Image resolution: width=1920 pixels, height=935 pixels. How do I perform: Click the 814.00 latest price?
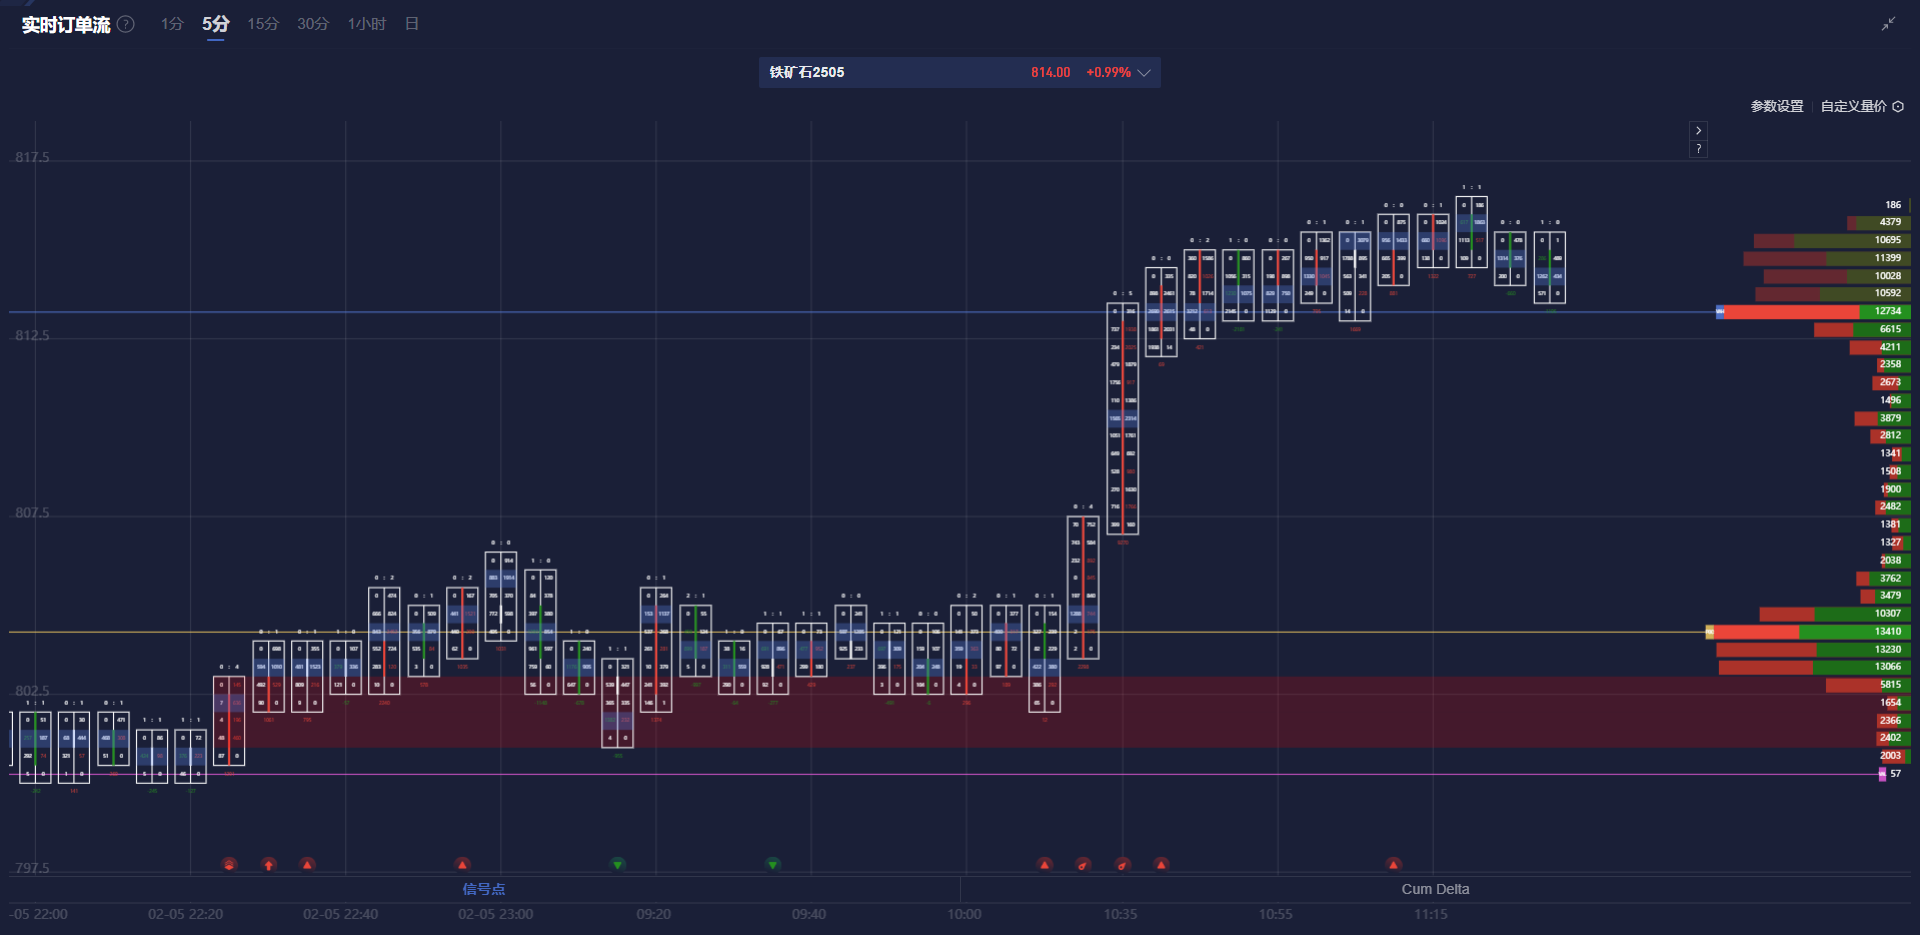click(x=1050, y=73)
